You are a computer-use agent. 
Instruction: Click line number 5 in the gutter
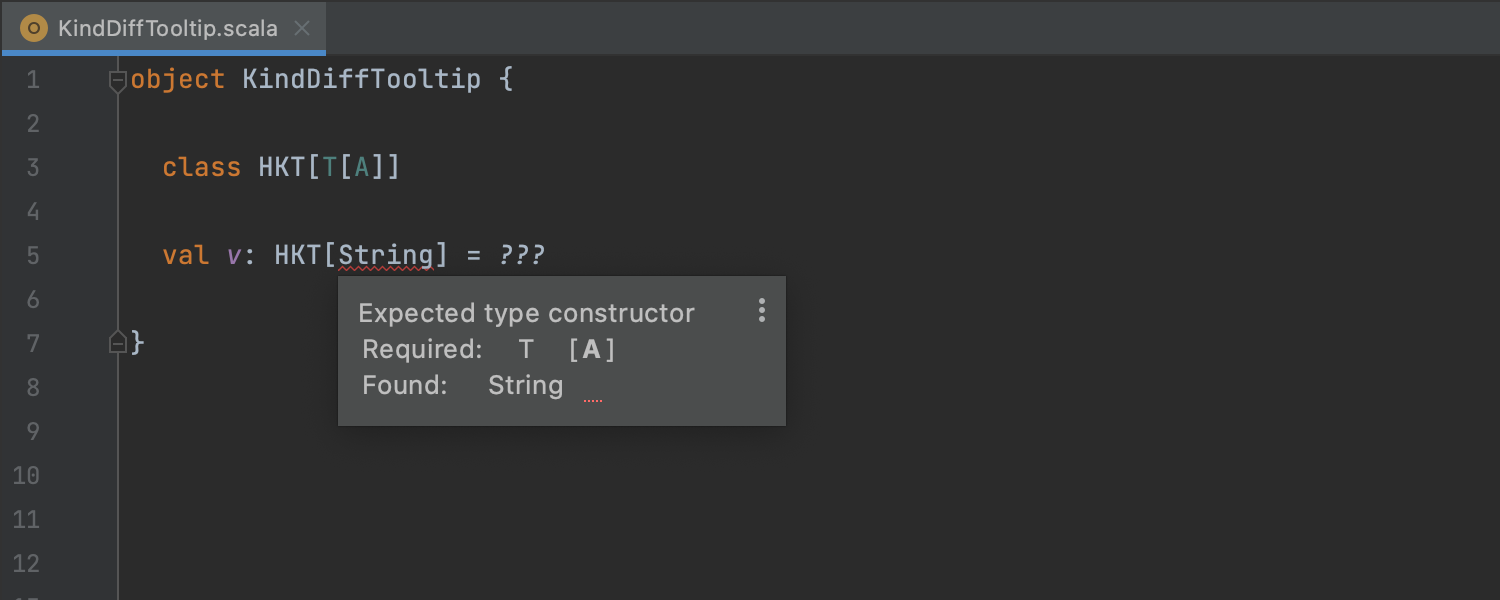click(x=33, y=256)
